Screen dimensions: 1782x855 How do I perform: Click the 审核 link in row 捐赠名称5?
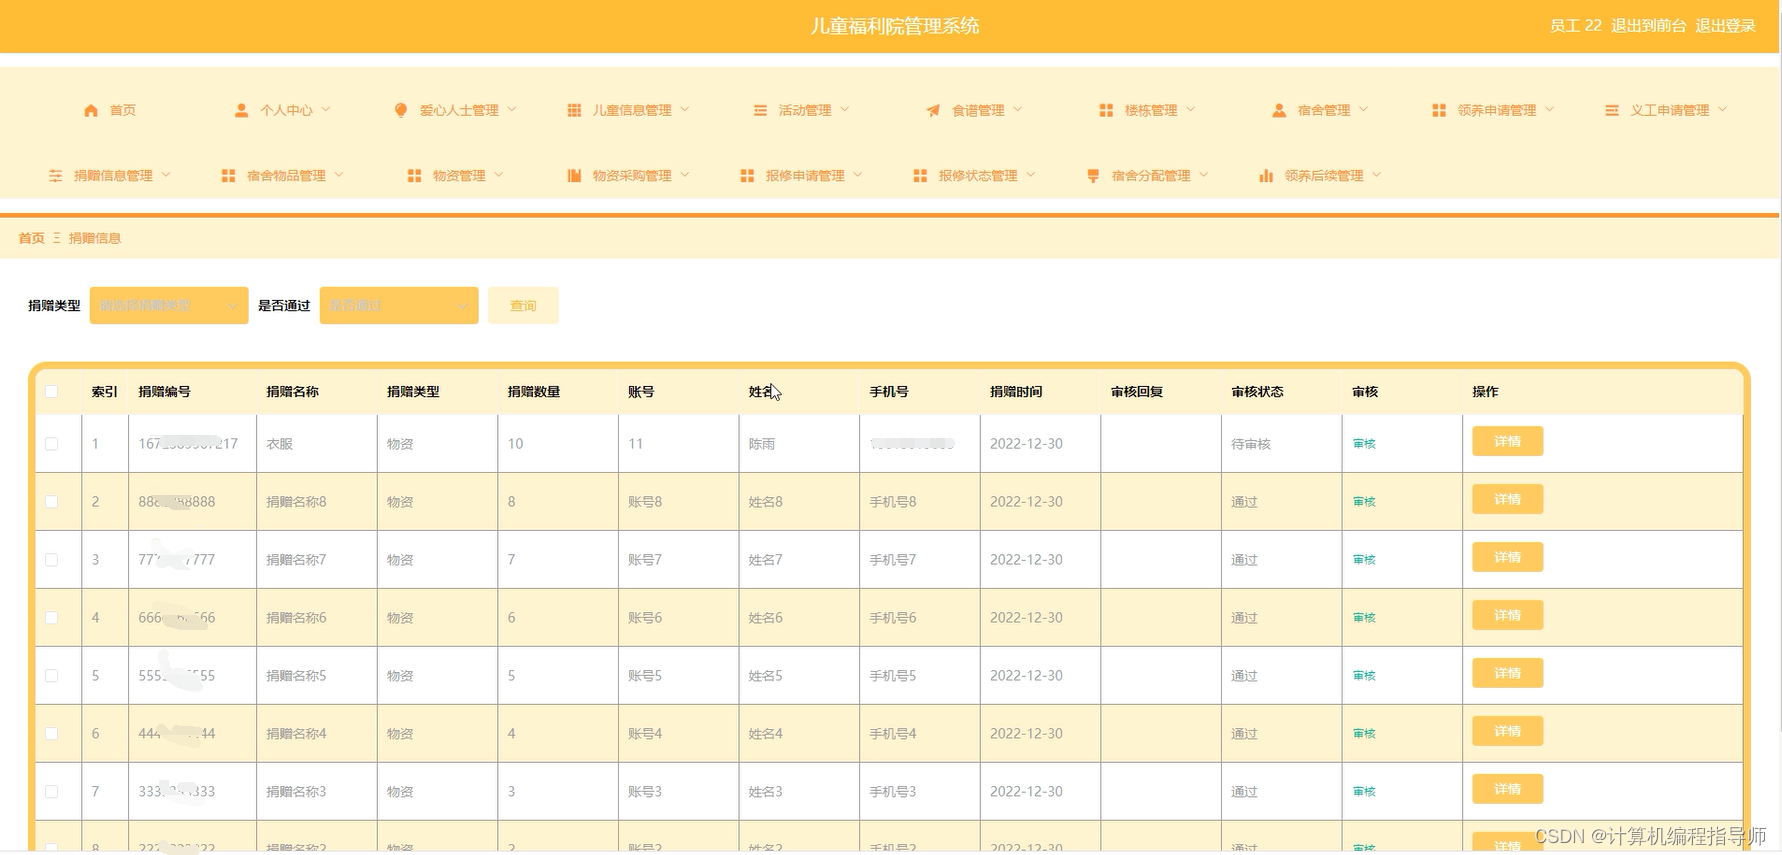pyautogui.click(x=1364, y=676)
